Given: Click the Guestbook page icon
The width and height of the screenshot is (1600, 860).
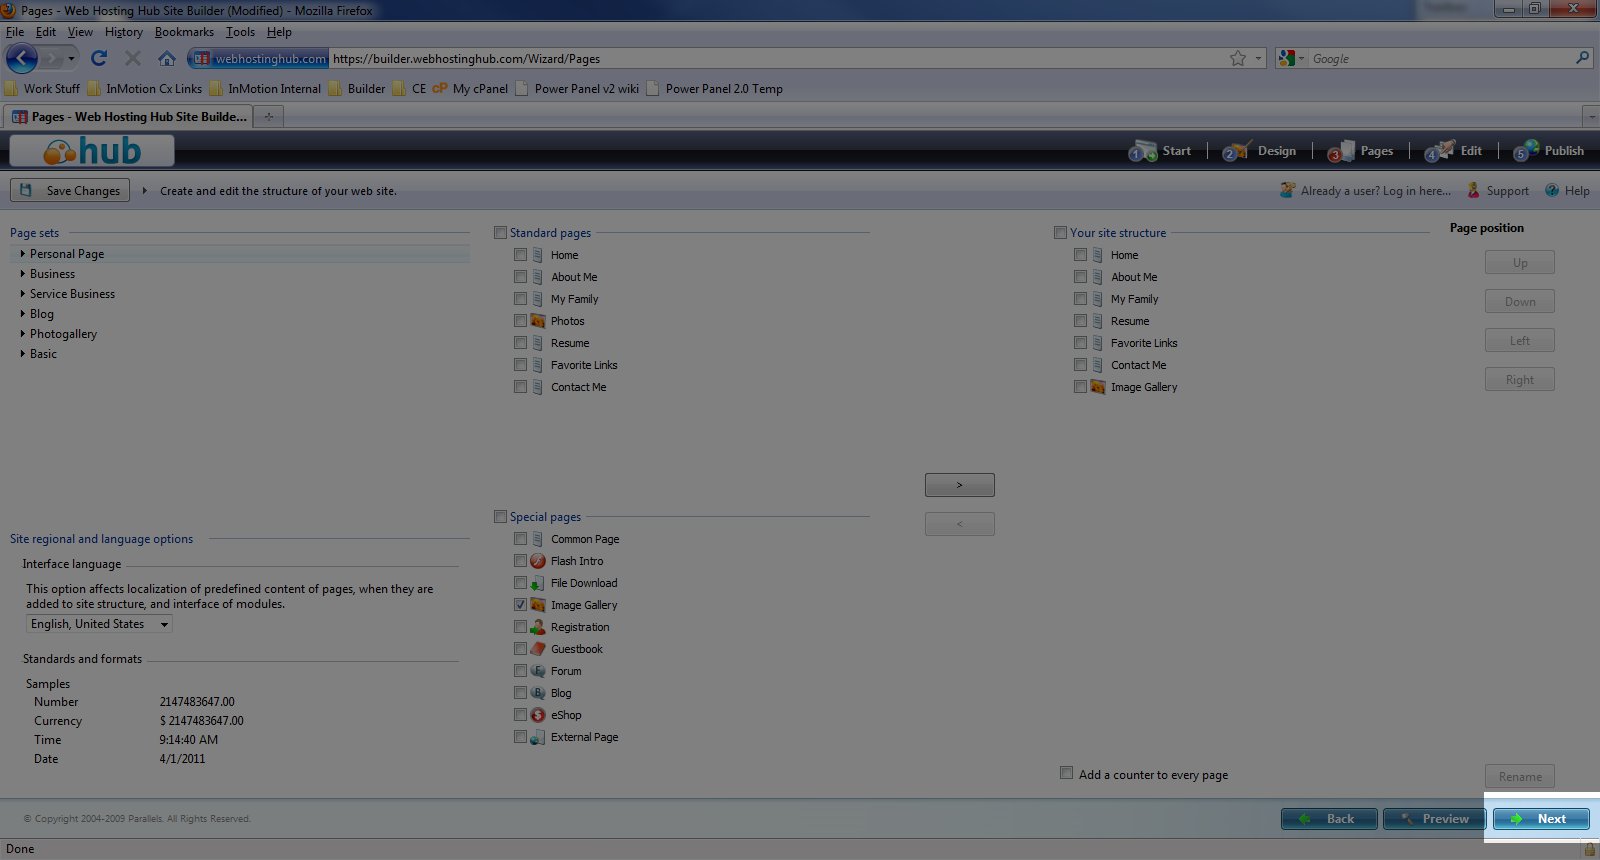Looking at the screenshot, I should [x=538, y=649].
